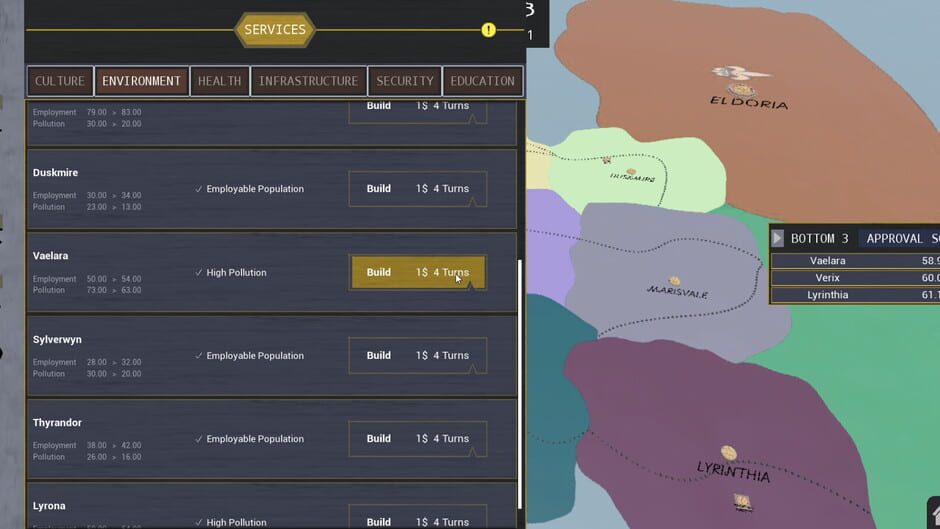This screenshot has height=529, width=940.
Task: Click the services list scrollbar
Action: 519,380
